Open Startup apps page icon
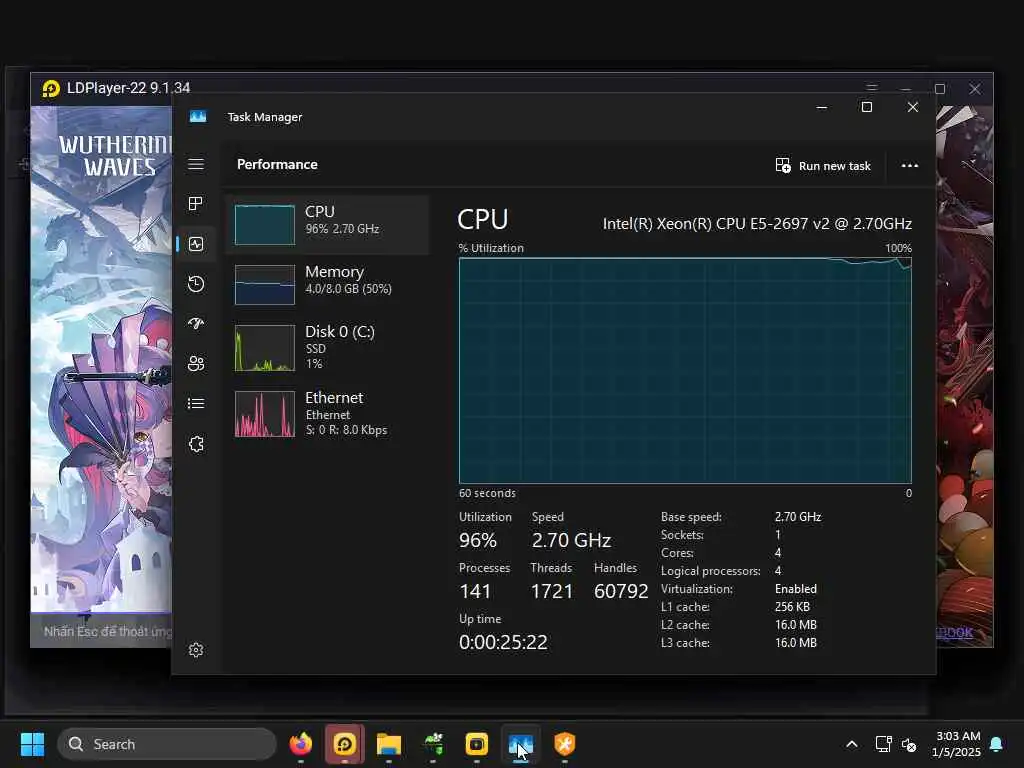 (x=196, y=323)
